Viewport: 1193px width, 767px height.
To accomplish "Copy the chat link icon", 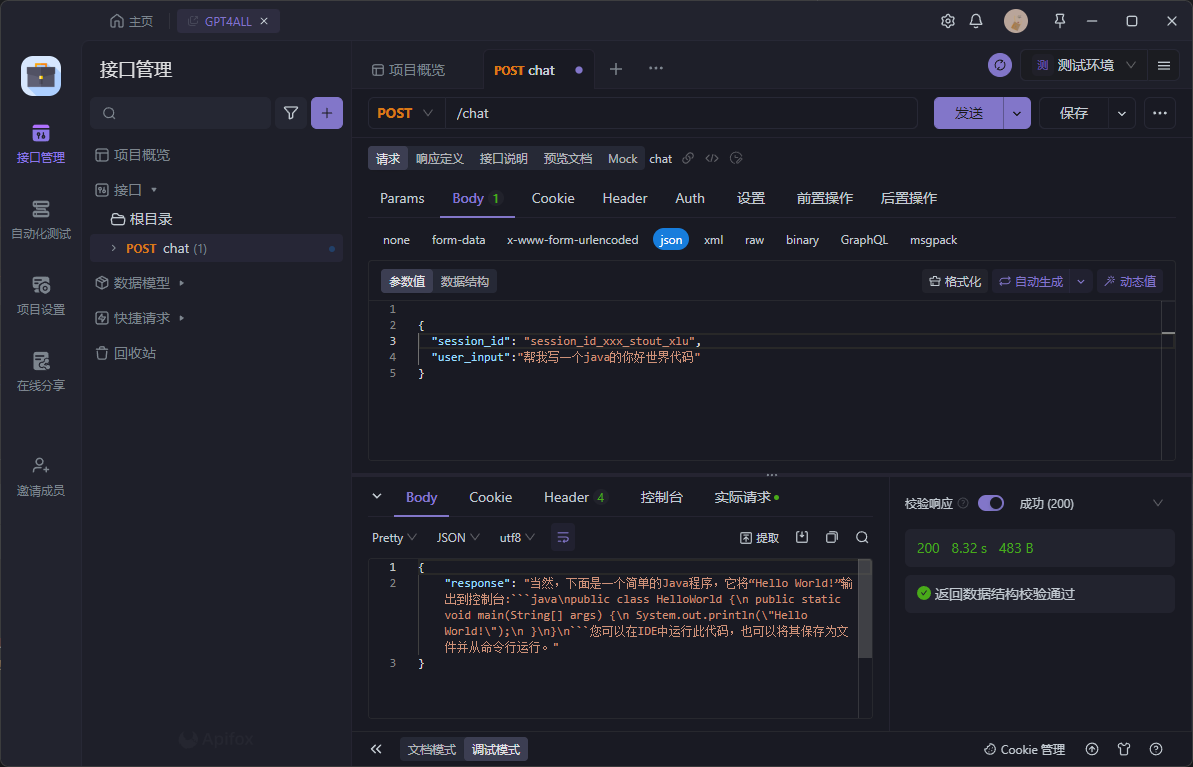I will pyautogui.click(x=688, y=158).
